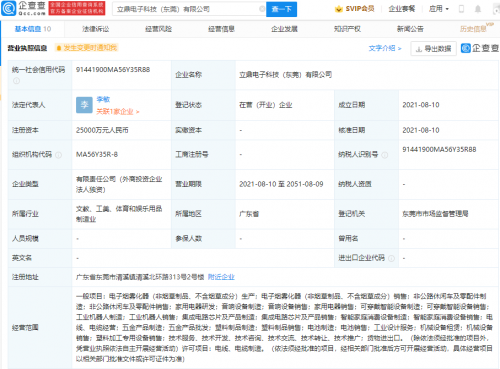Go to 知识产权 tab
500x369 pixels.
coord(347,29)
